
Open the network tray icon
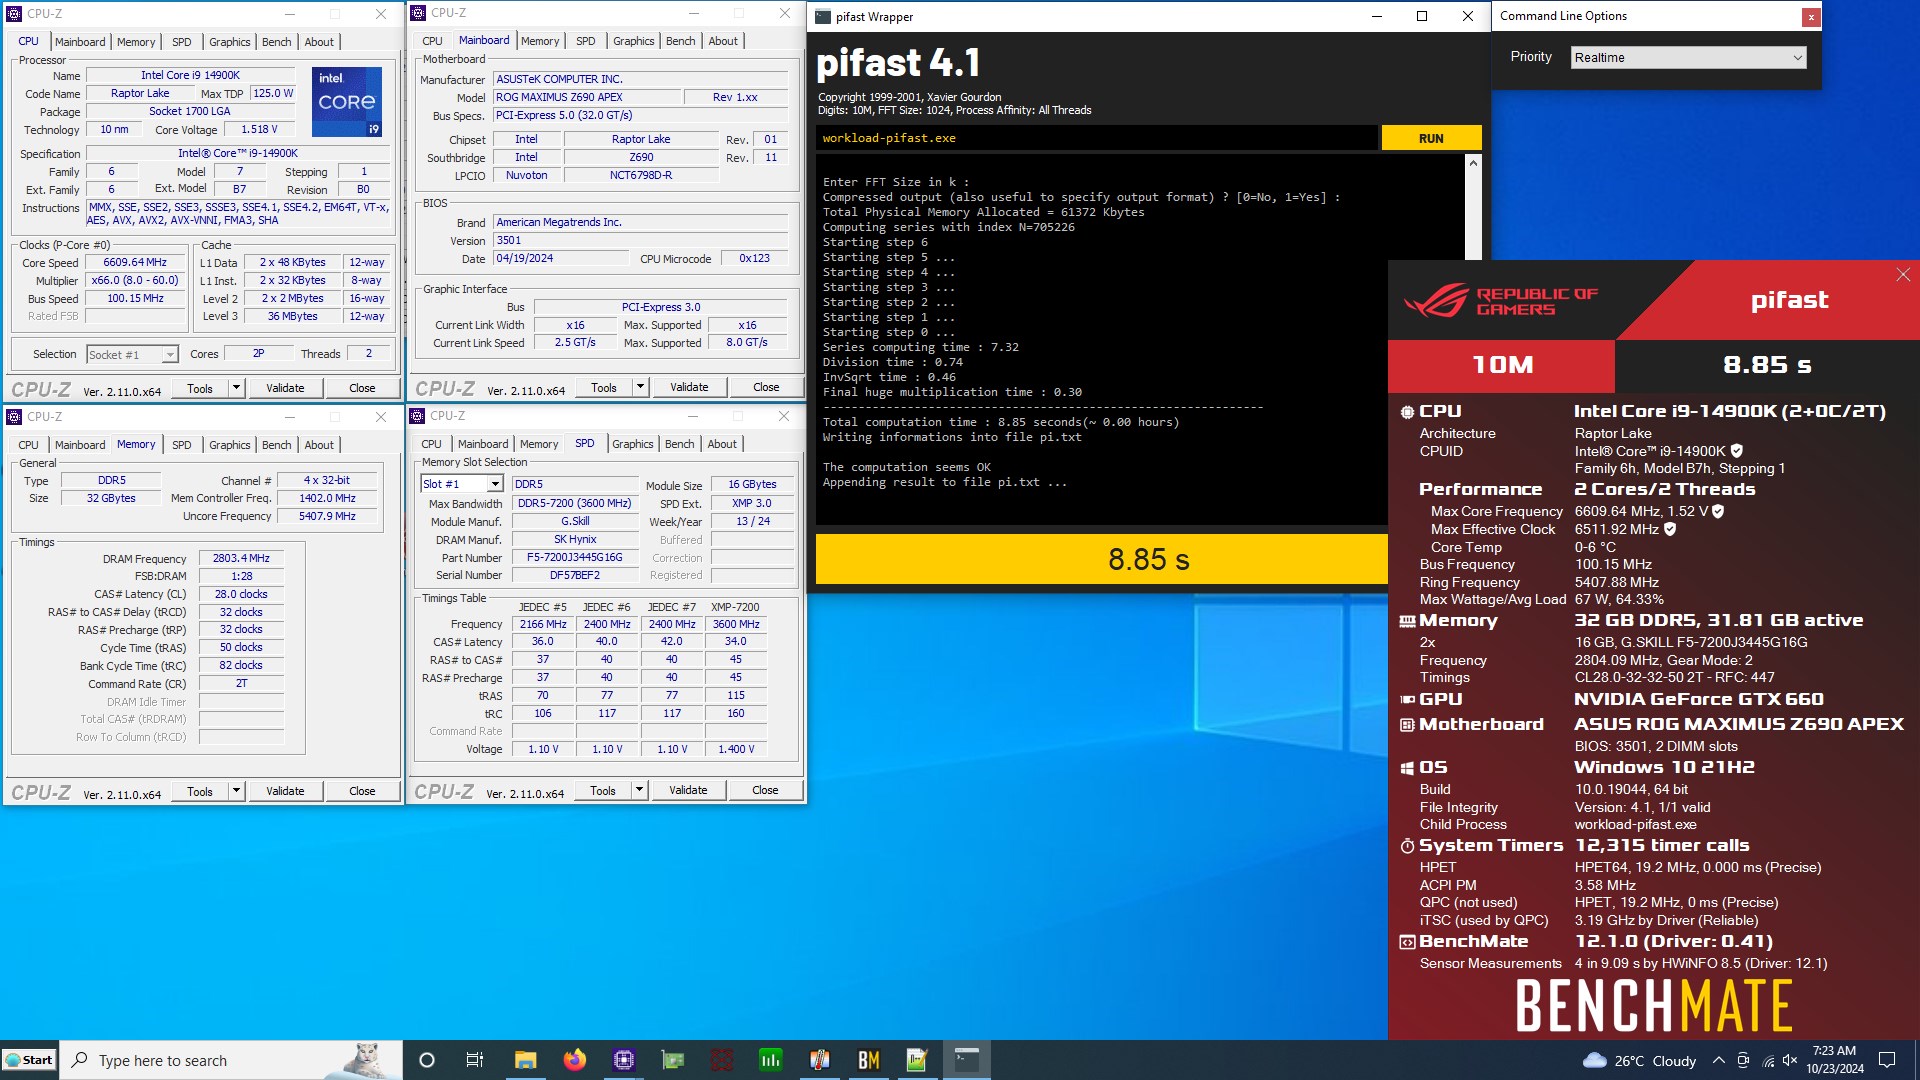1767,1060
